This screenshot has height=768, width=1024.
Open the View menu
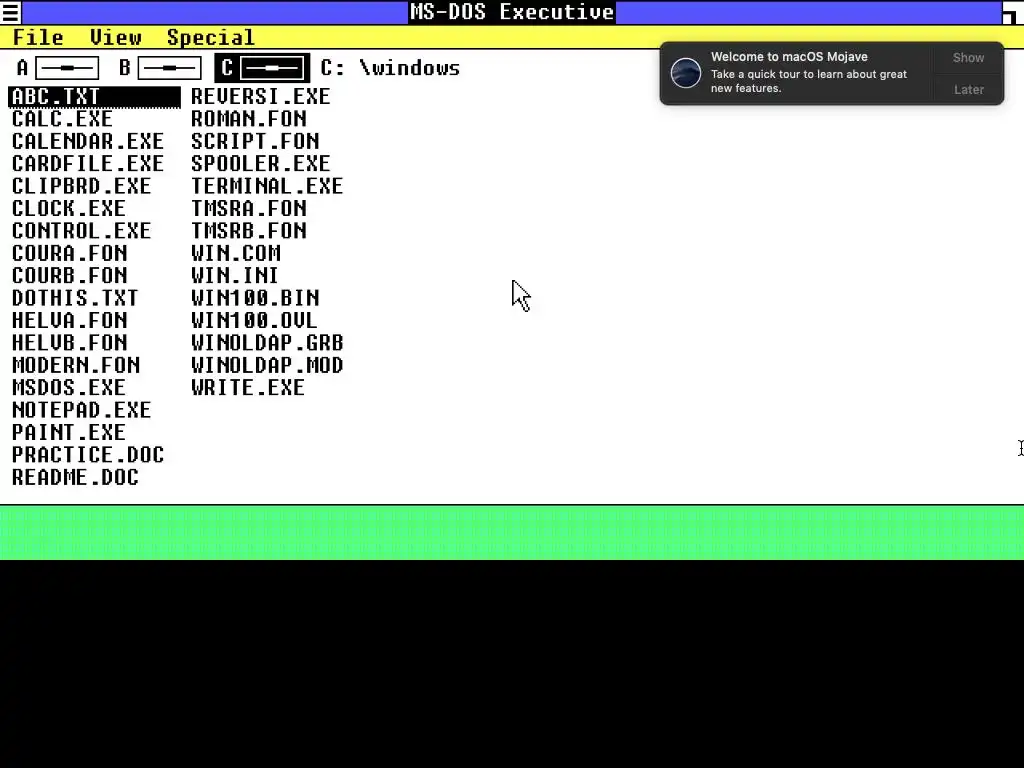[x=116, y=37]
